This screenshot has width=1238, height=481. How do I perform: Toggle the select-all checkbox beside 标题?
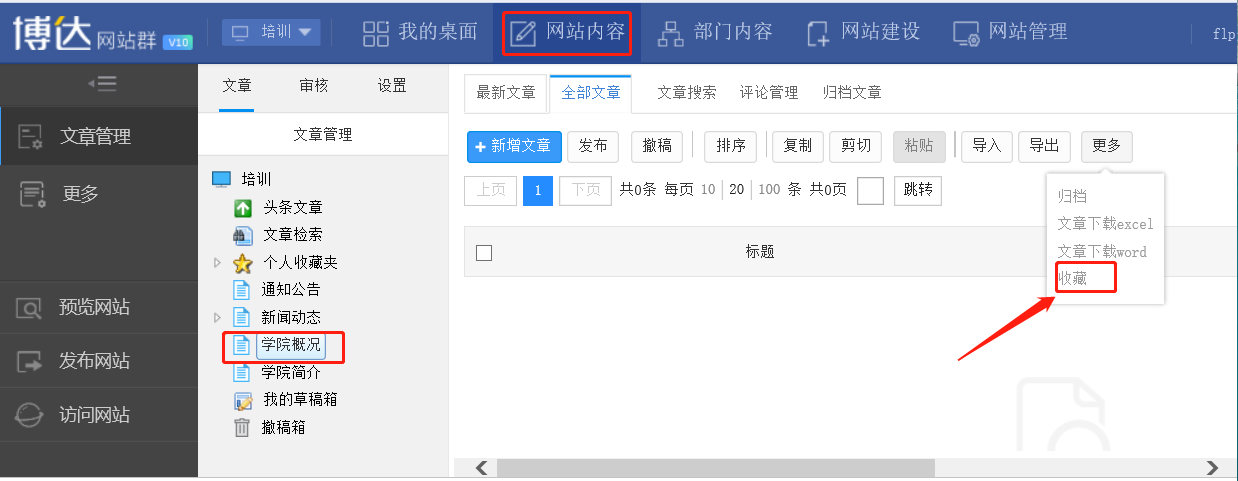pos(484,253)
